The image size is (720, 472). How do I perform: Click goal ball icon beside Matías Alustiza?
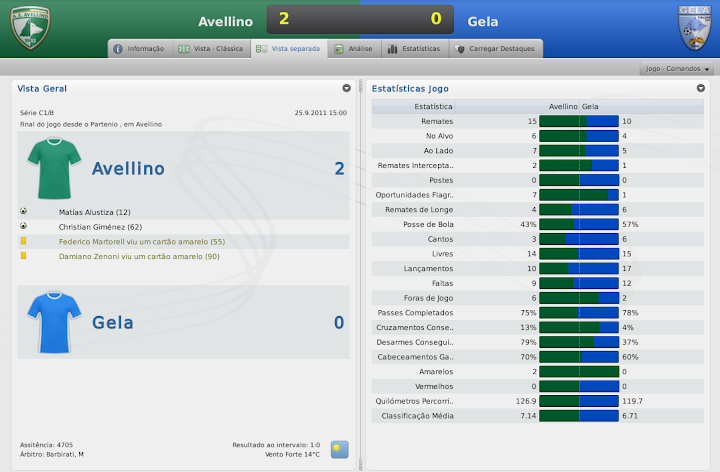pyautogui.click(x=23, y=212)
